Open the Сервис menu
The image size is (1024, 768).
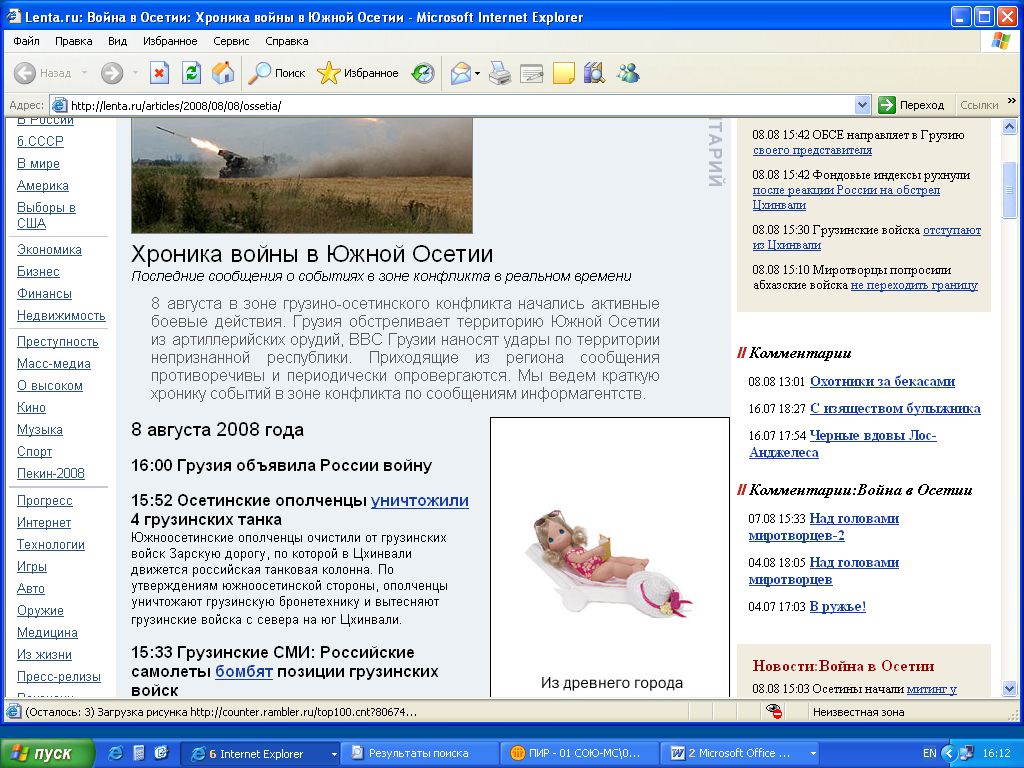click(x=231, y=41)
